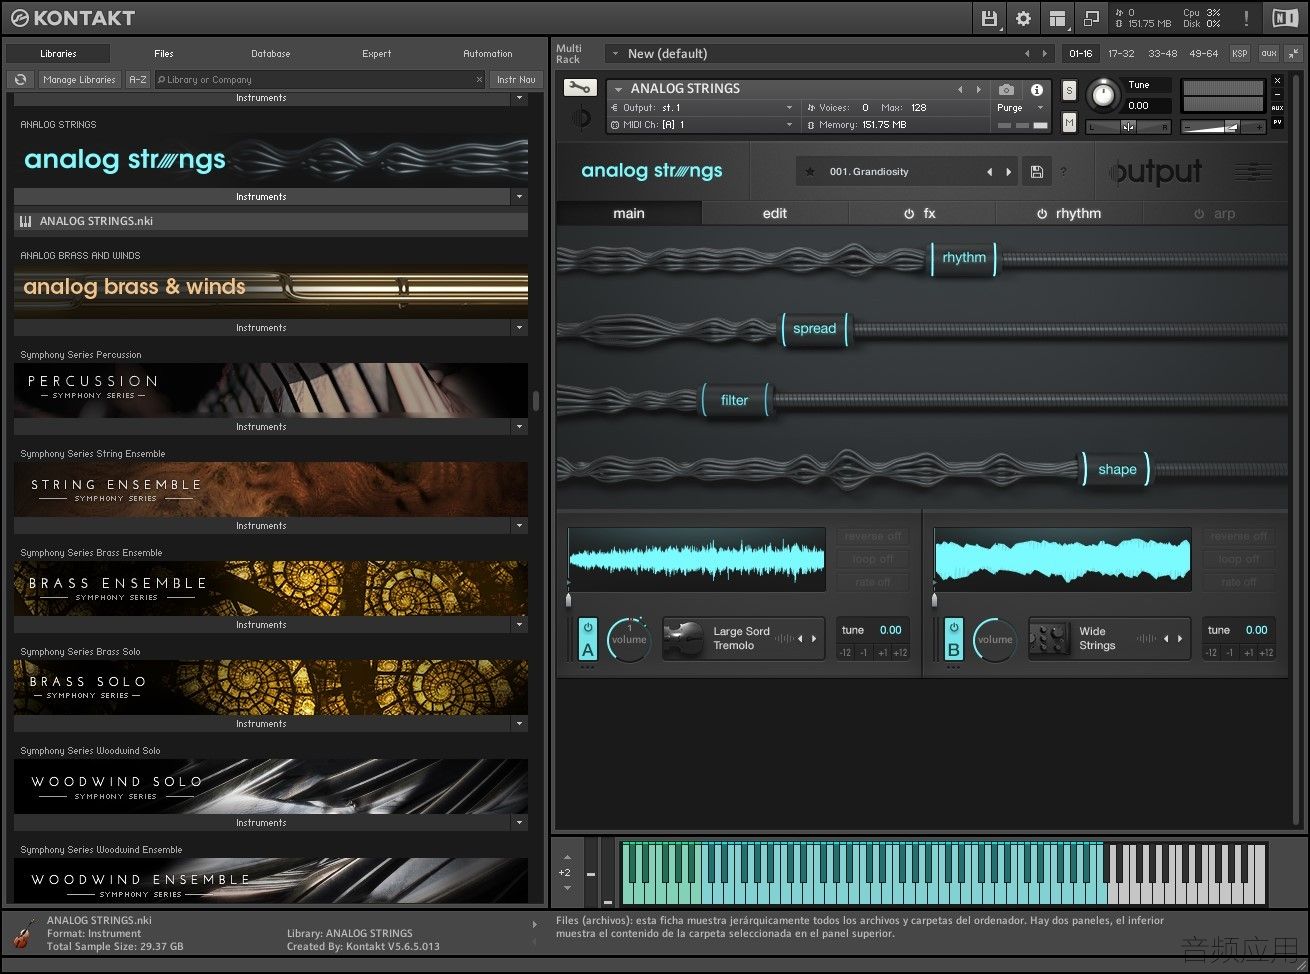Toggle layer A power button

pos(588,627)
